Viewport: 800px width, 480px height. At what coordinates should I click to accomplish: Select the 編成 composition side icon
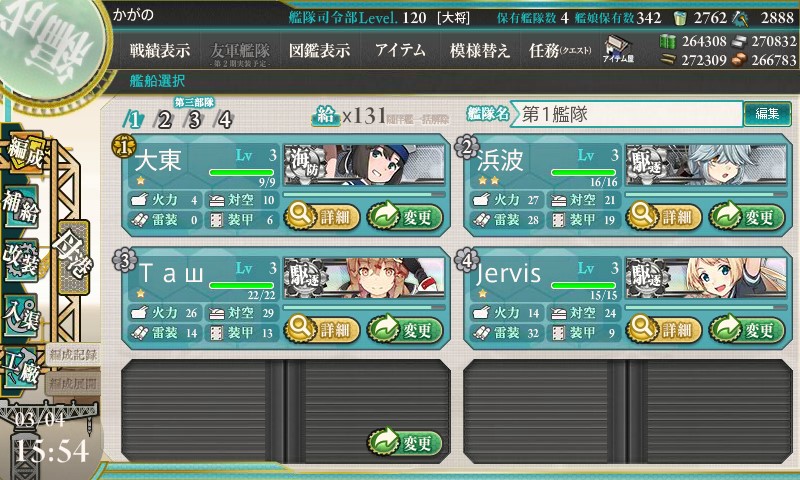pos(24,152)
